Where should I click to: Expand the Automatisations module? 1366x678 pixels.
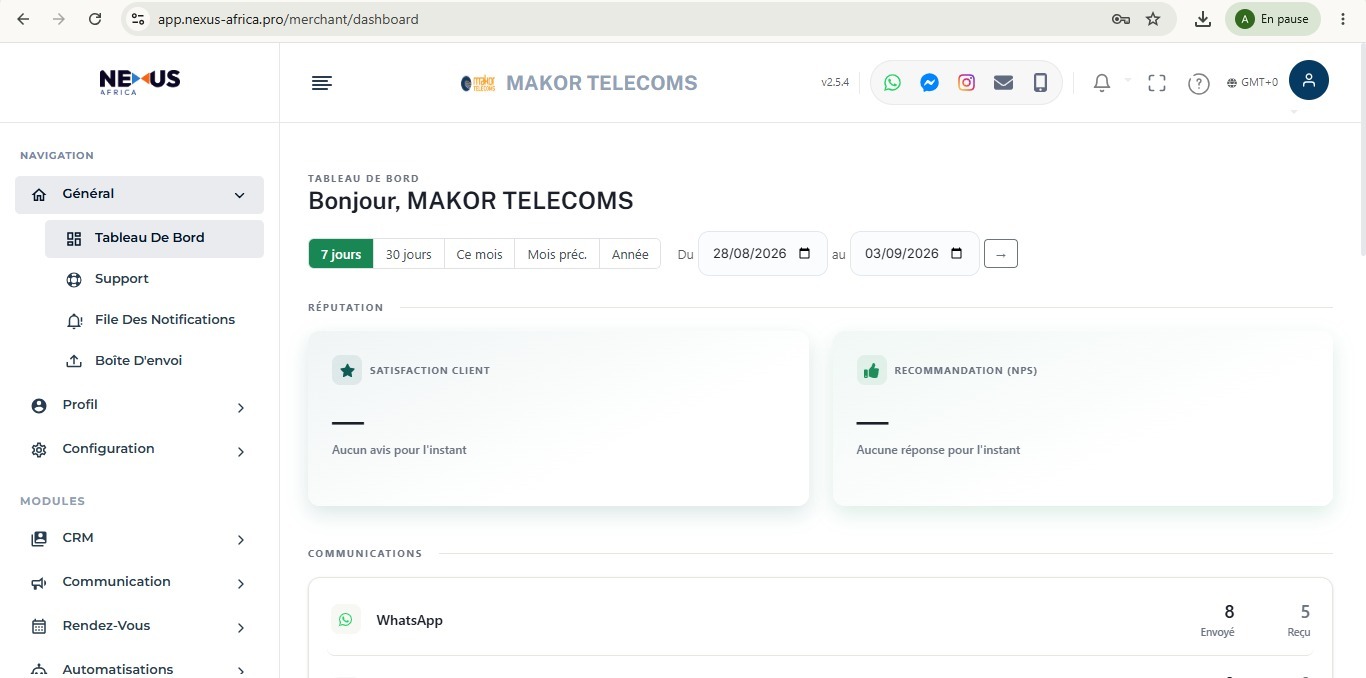click(x=139, y=668)
